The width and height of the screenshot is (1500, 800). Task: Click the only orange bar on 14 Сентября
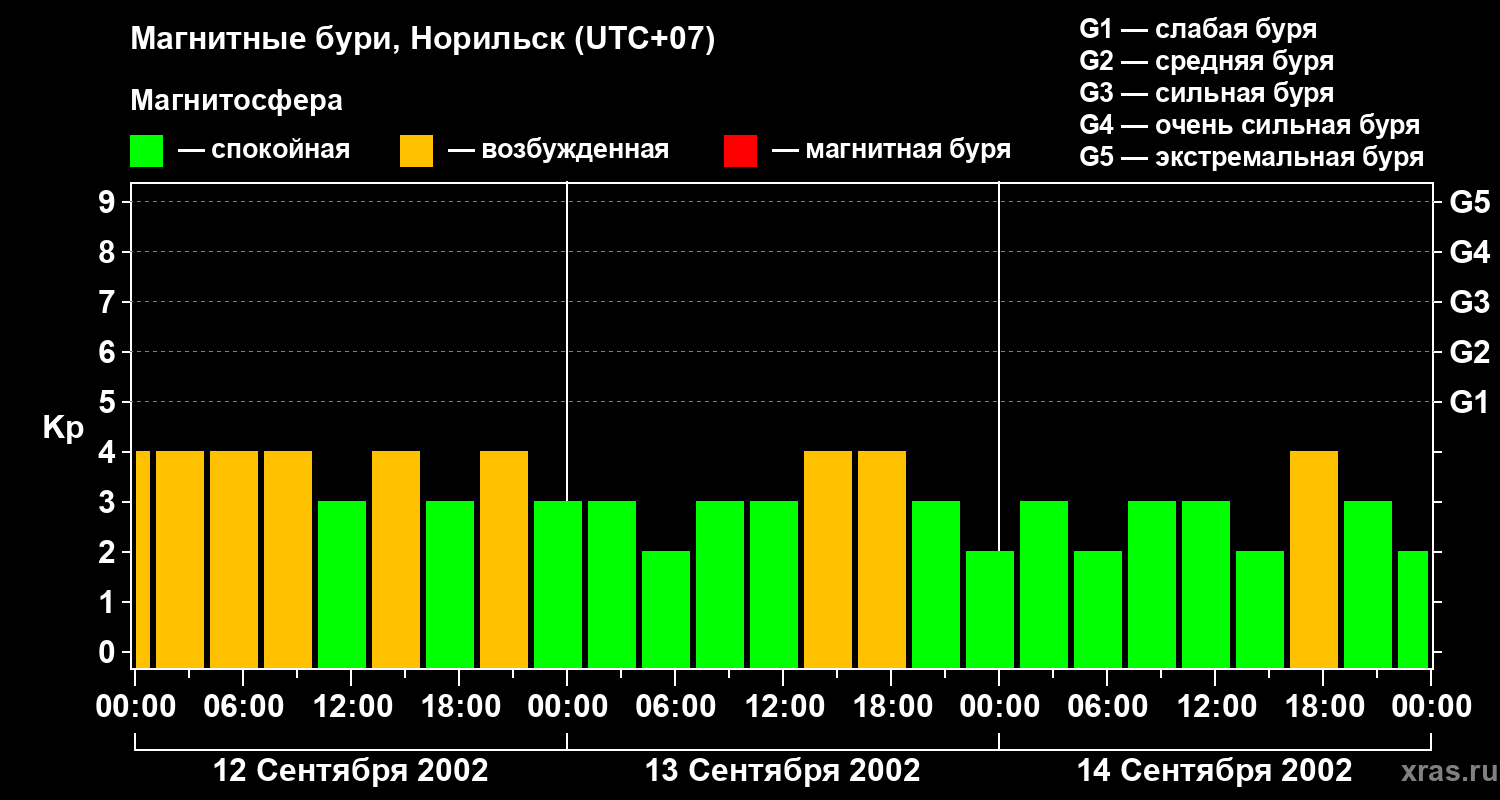[x=1314, y=560]
